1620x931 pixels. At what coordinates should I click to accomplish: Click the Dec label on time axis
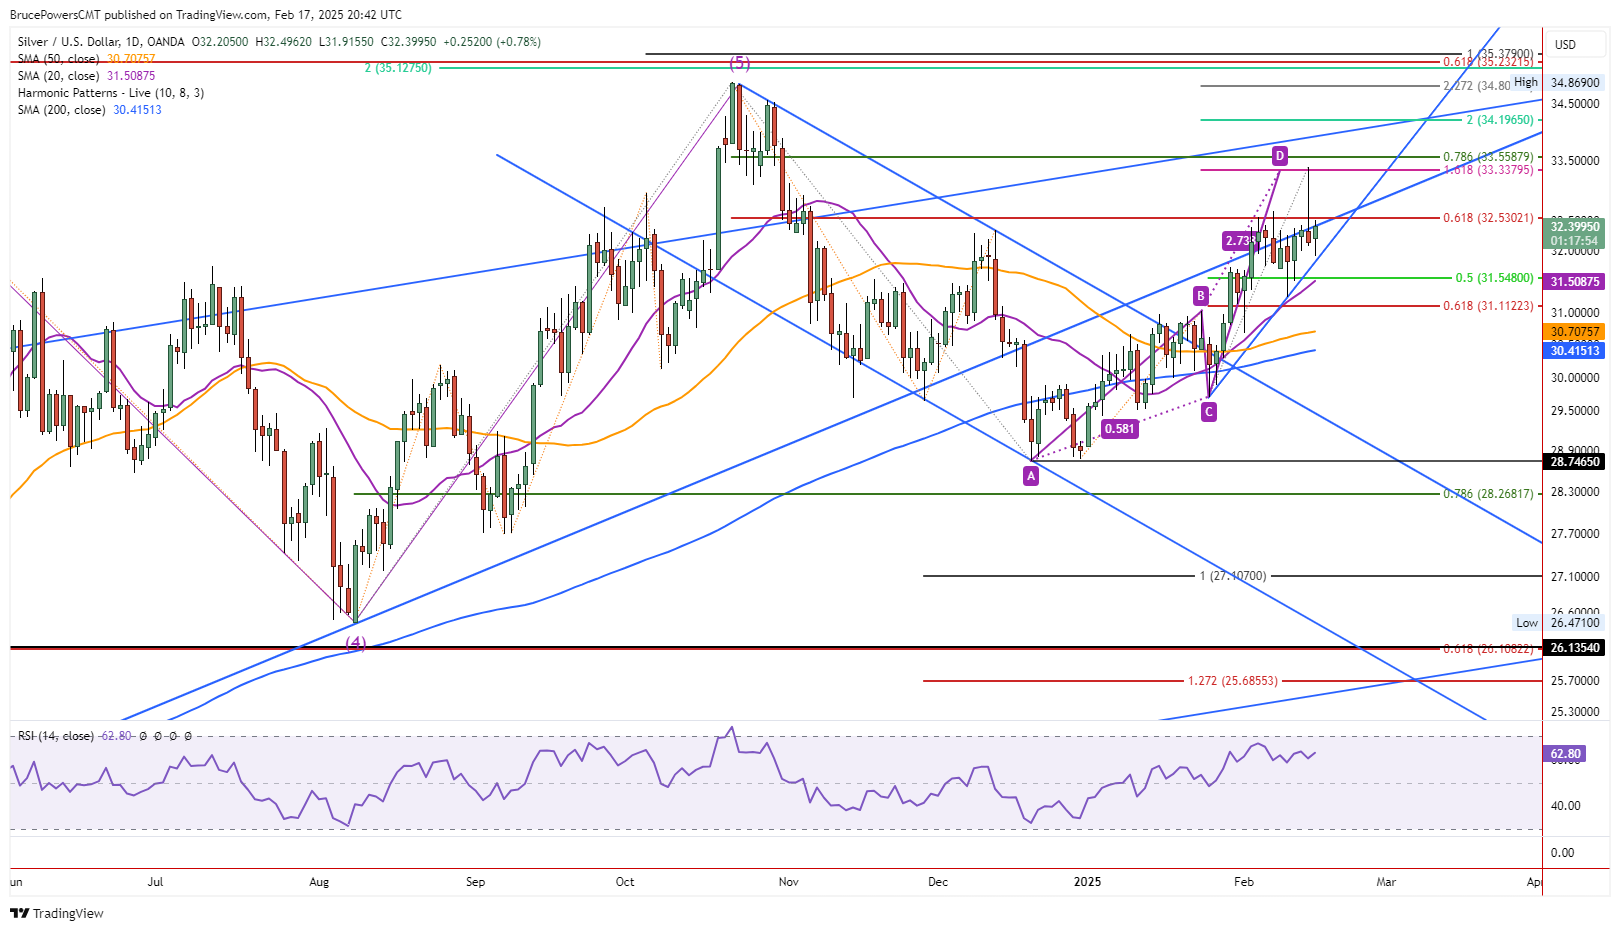pos(938,882)
